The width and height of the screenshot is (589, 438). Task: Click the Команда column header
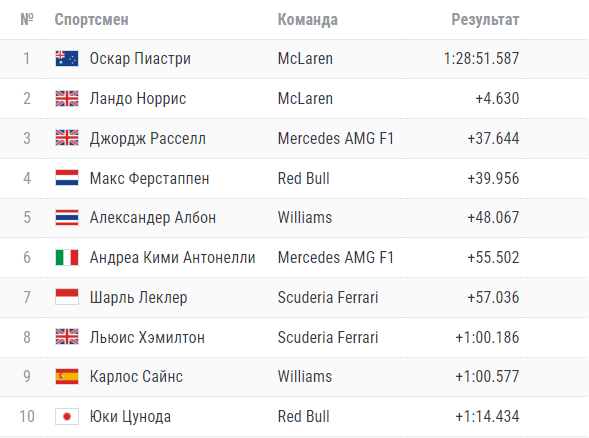click(x=308, y=20)
